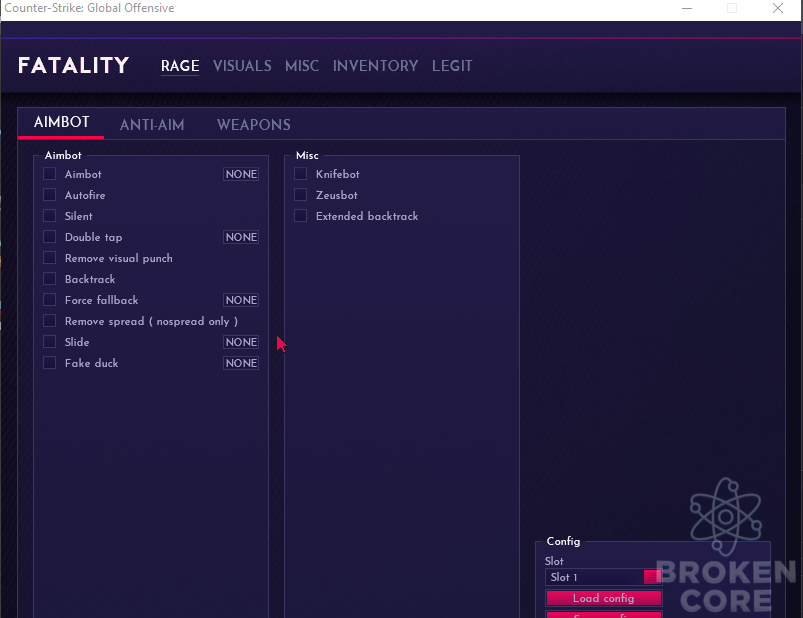
Task: Check the Force fallback option
Action: click(x=50, y=300)
